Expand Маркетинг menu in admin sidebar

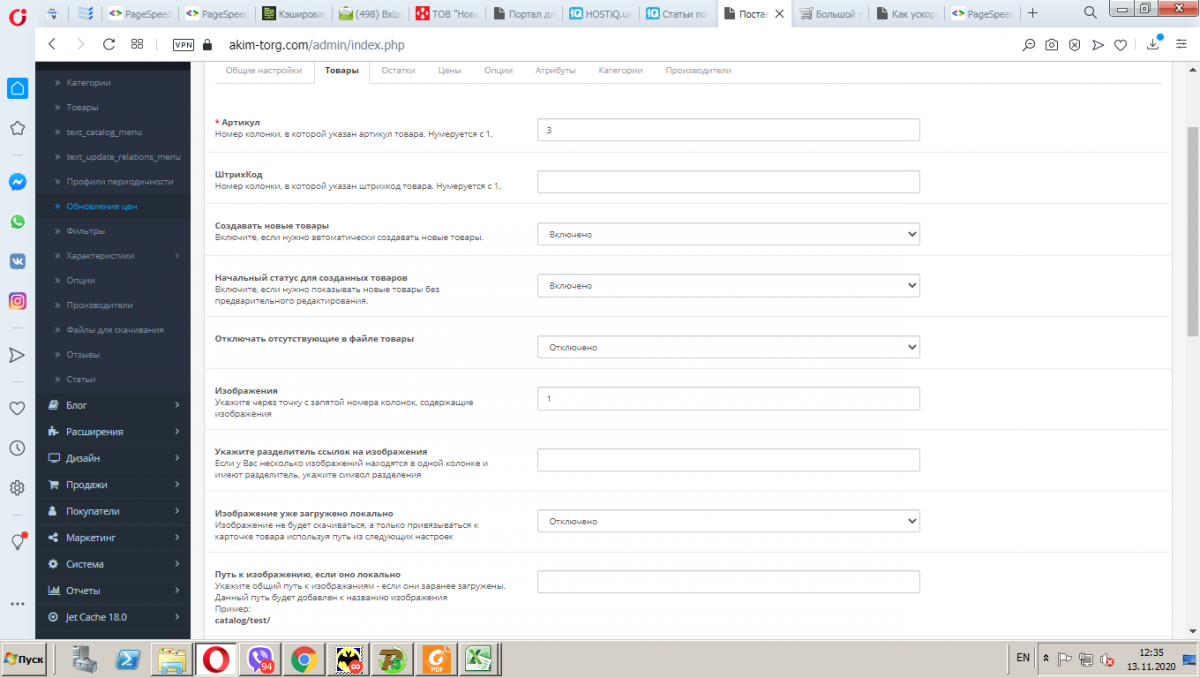tap(113, 537)
